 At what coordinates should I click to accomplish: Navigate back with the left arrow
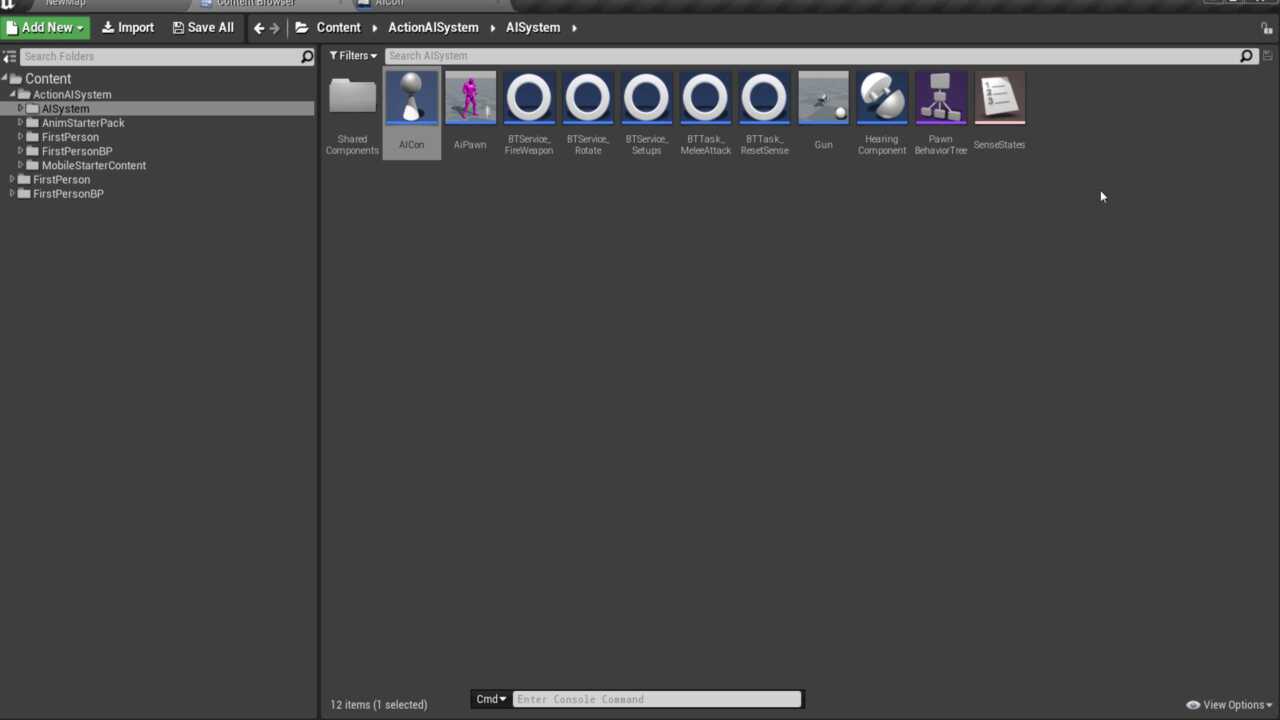coord(259,28)
